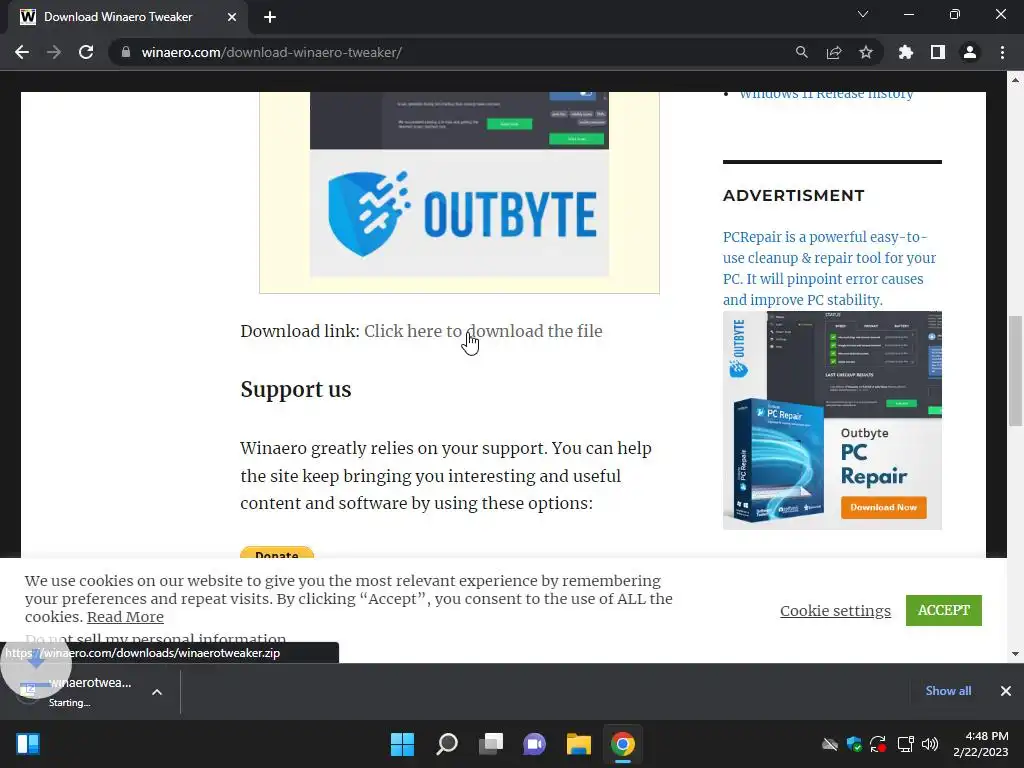
Task: Share this page via address bar icon
Action: (x=834, y=52)
